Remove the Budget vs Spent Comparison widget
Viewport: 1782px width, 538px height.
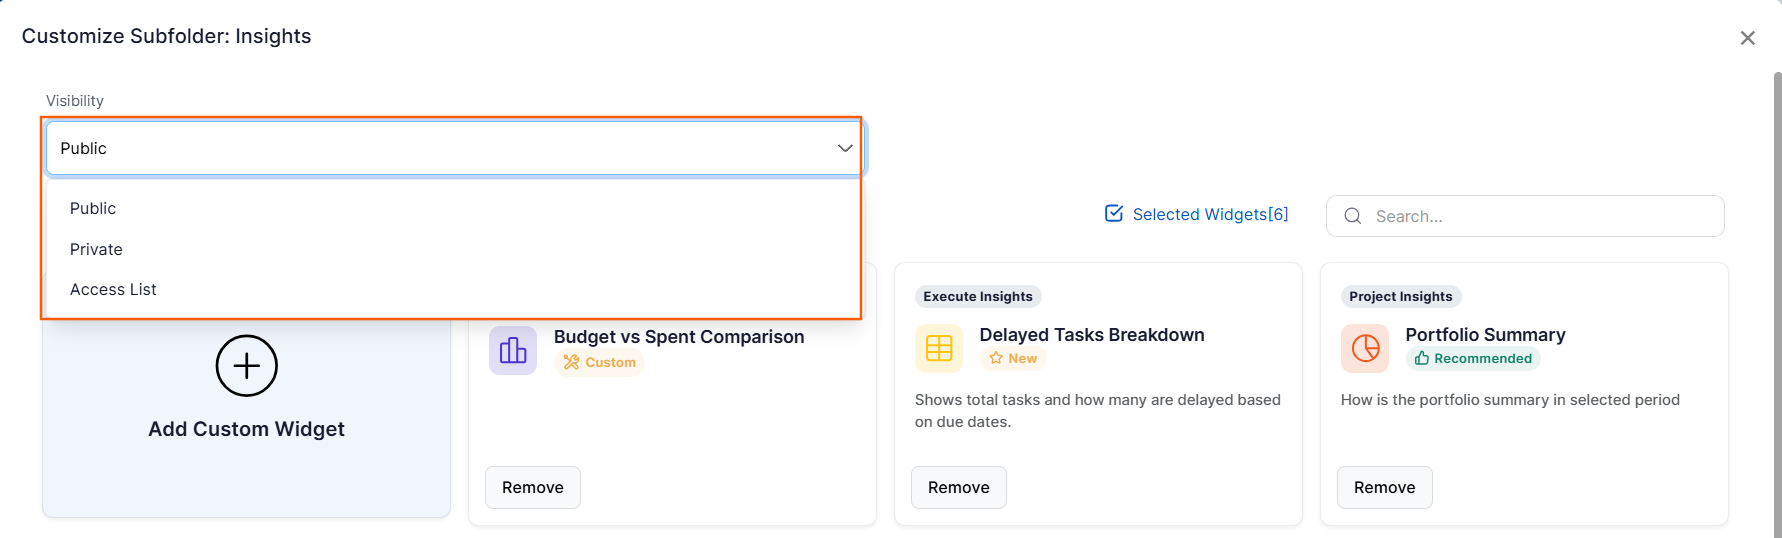pyautogui.click(x=533, y=487)
